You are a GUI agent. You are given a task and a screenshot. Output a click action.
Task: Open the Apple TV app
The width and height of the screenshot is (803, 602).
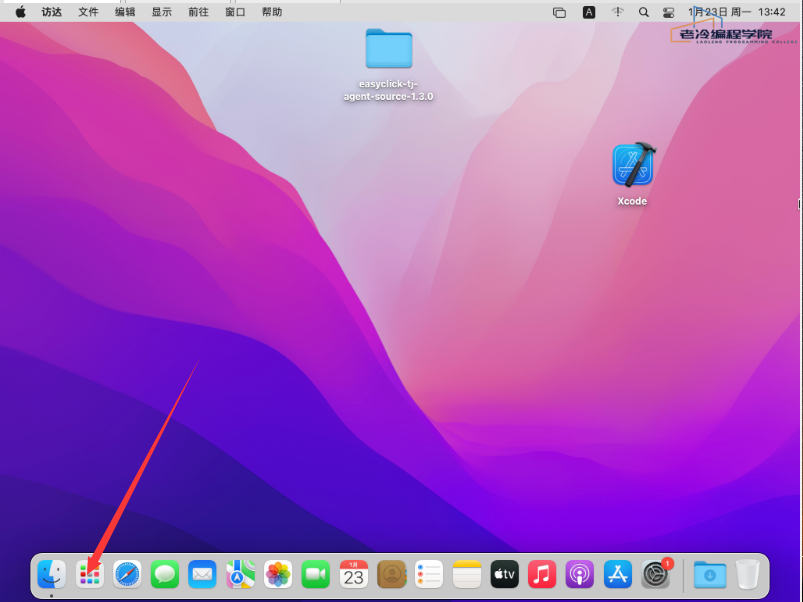504,574
